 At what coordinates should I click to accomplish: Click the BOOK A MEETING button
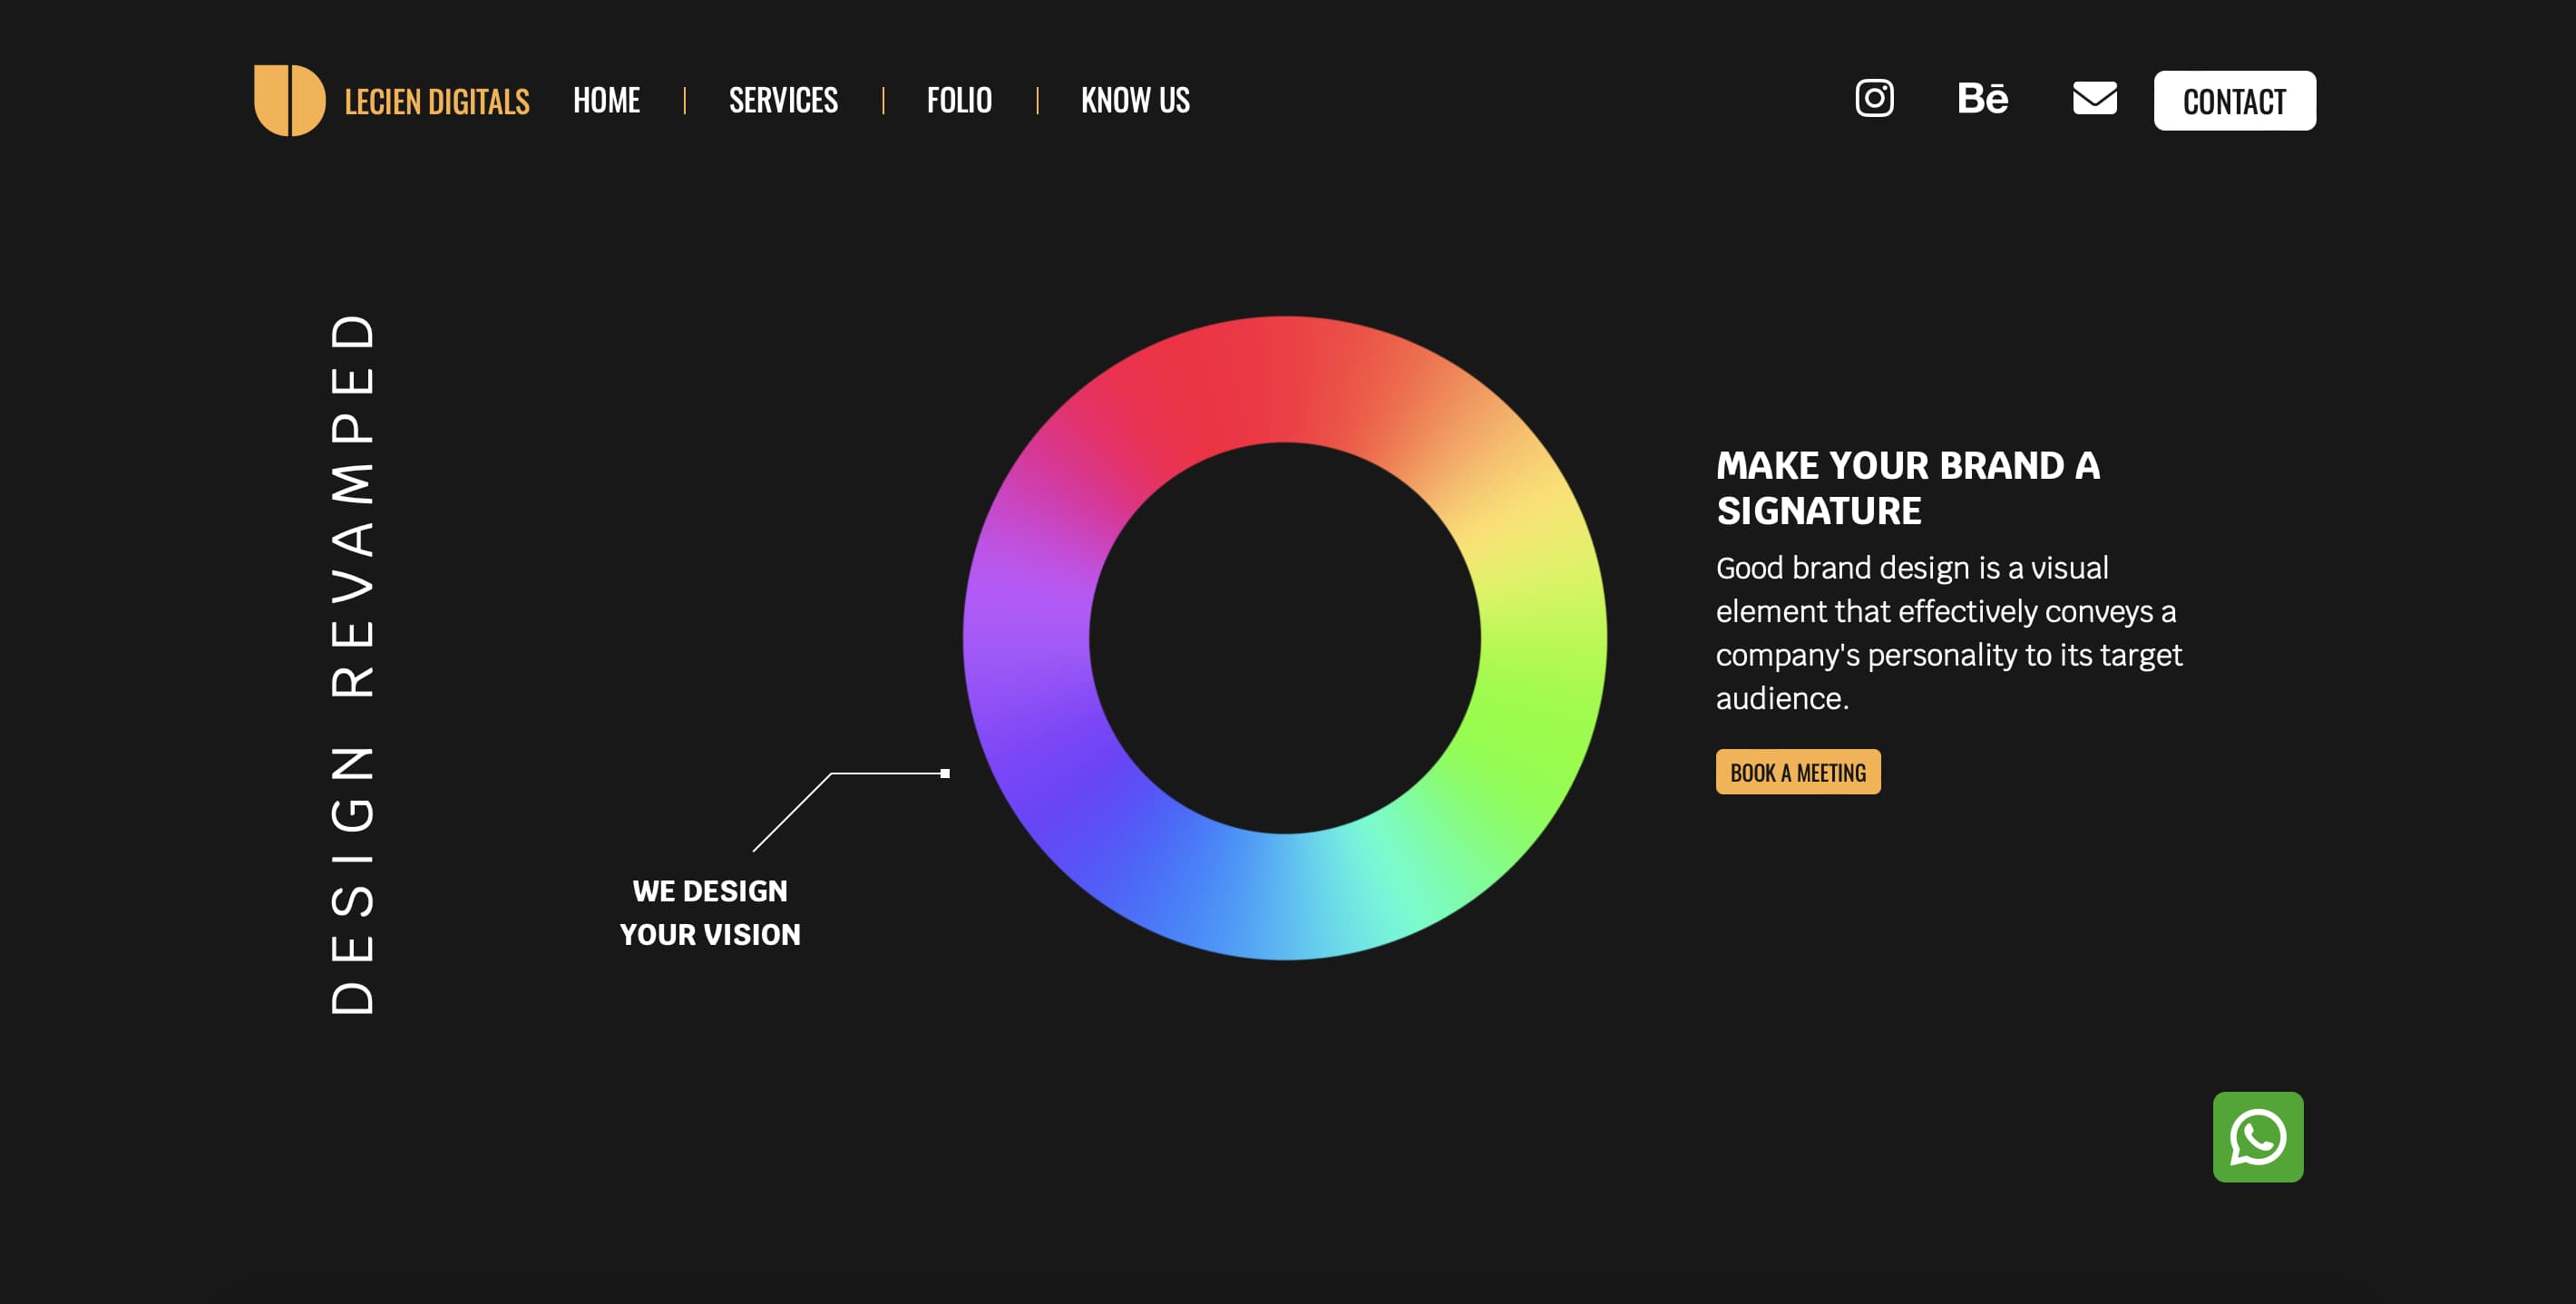[1797, 772]
